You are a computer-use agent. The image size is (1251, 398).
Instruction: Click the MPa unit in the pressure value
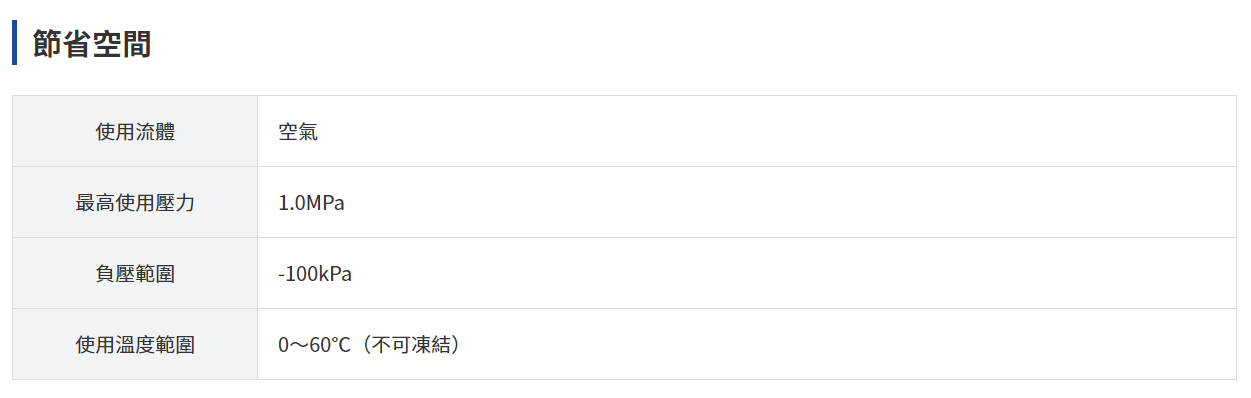pyautogui.click(x=325, y=203)
